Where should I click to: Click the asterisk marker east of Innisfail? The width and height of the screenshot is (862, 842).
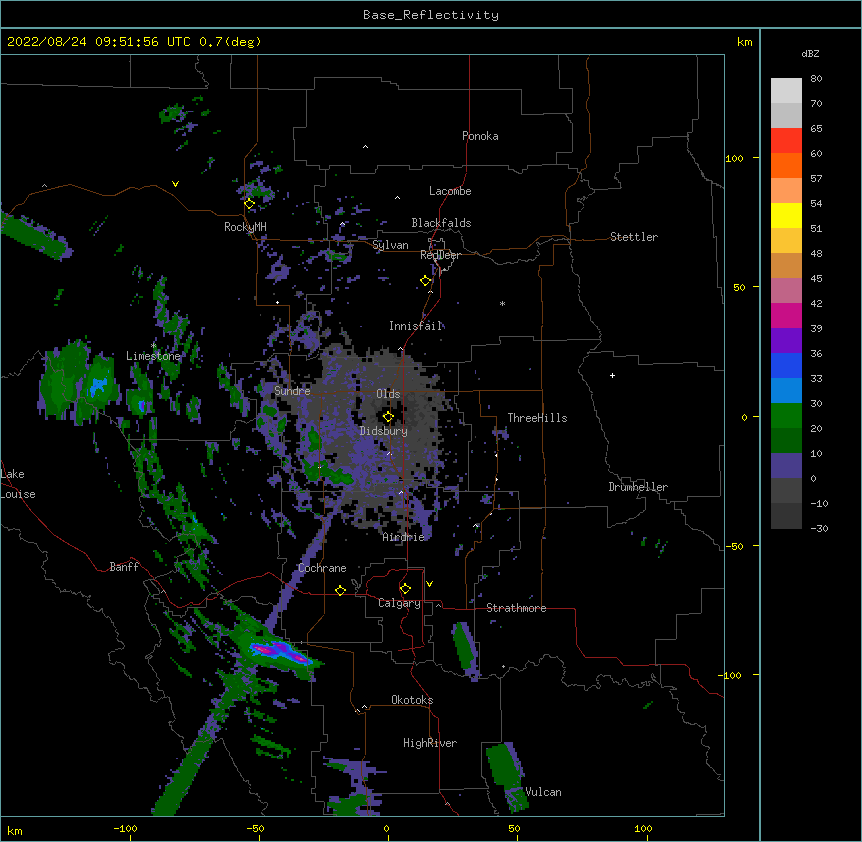click(x=502, y=303)
